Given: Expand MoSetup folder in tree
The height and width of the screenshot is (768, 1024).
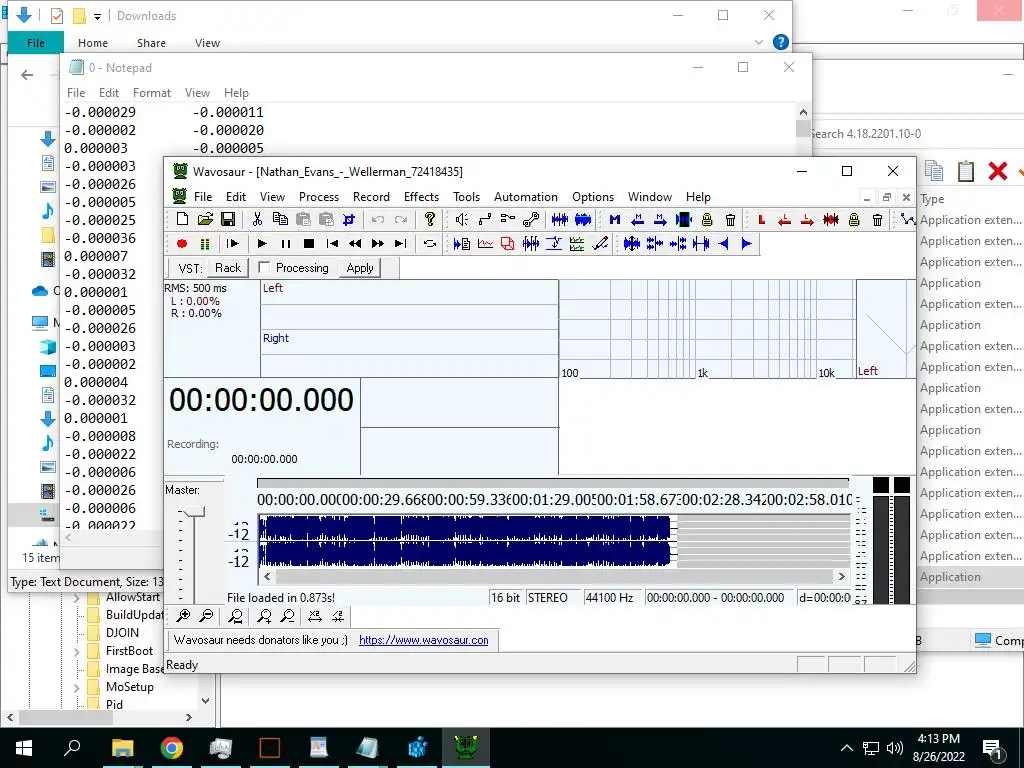Looking at the screenshot, I should 76,688.
